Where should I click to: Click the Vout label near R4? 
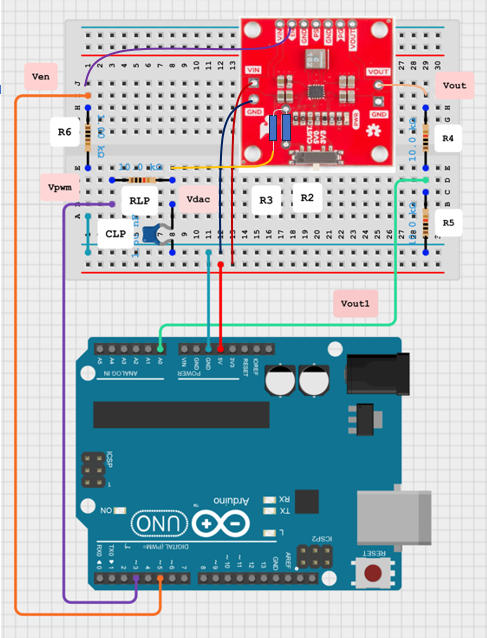point(454,85)
